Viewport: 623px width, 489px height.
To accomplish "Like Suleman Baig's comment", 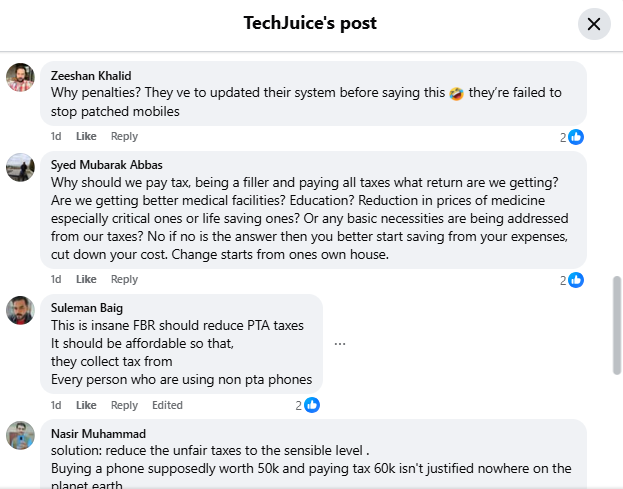I will (x=86, y=405).
